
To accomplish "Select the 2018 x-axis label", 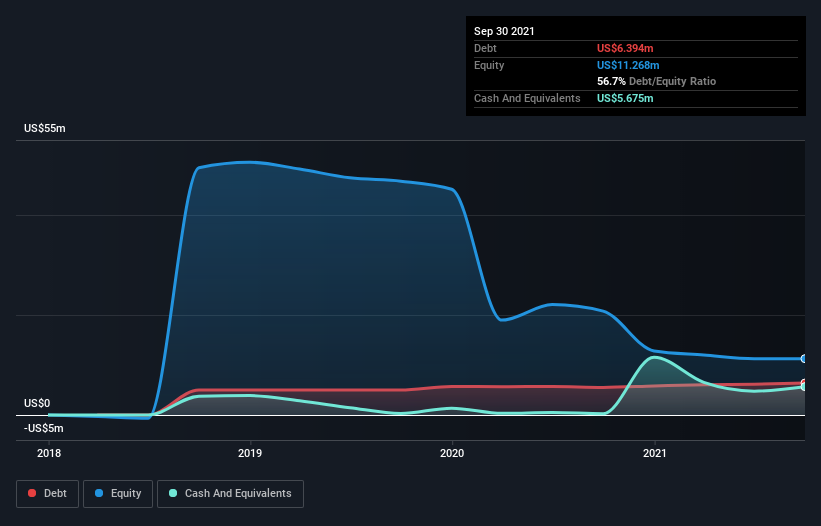I will click(49, 453).
